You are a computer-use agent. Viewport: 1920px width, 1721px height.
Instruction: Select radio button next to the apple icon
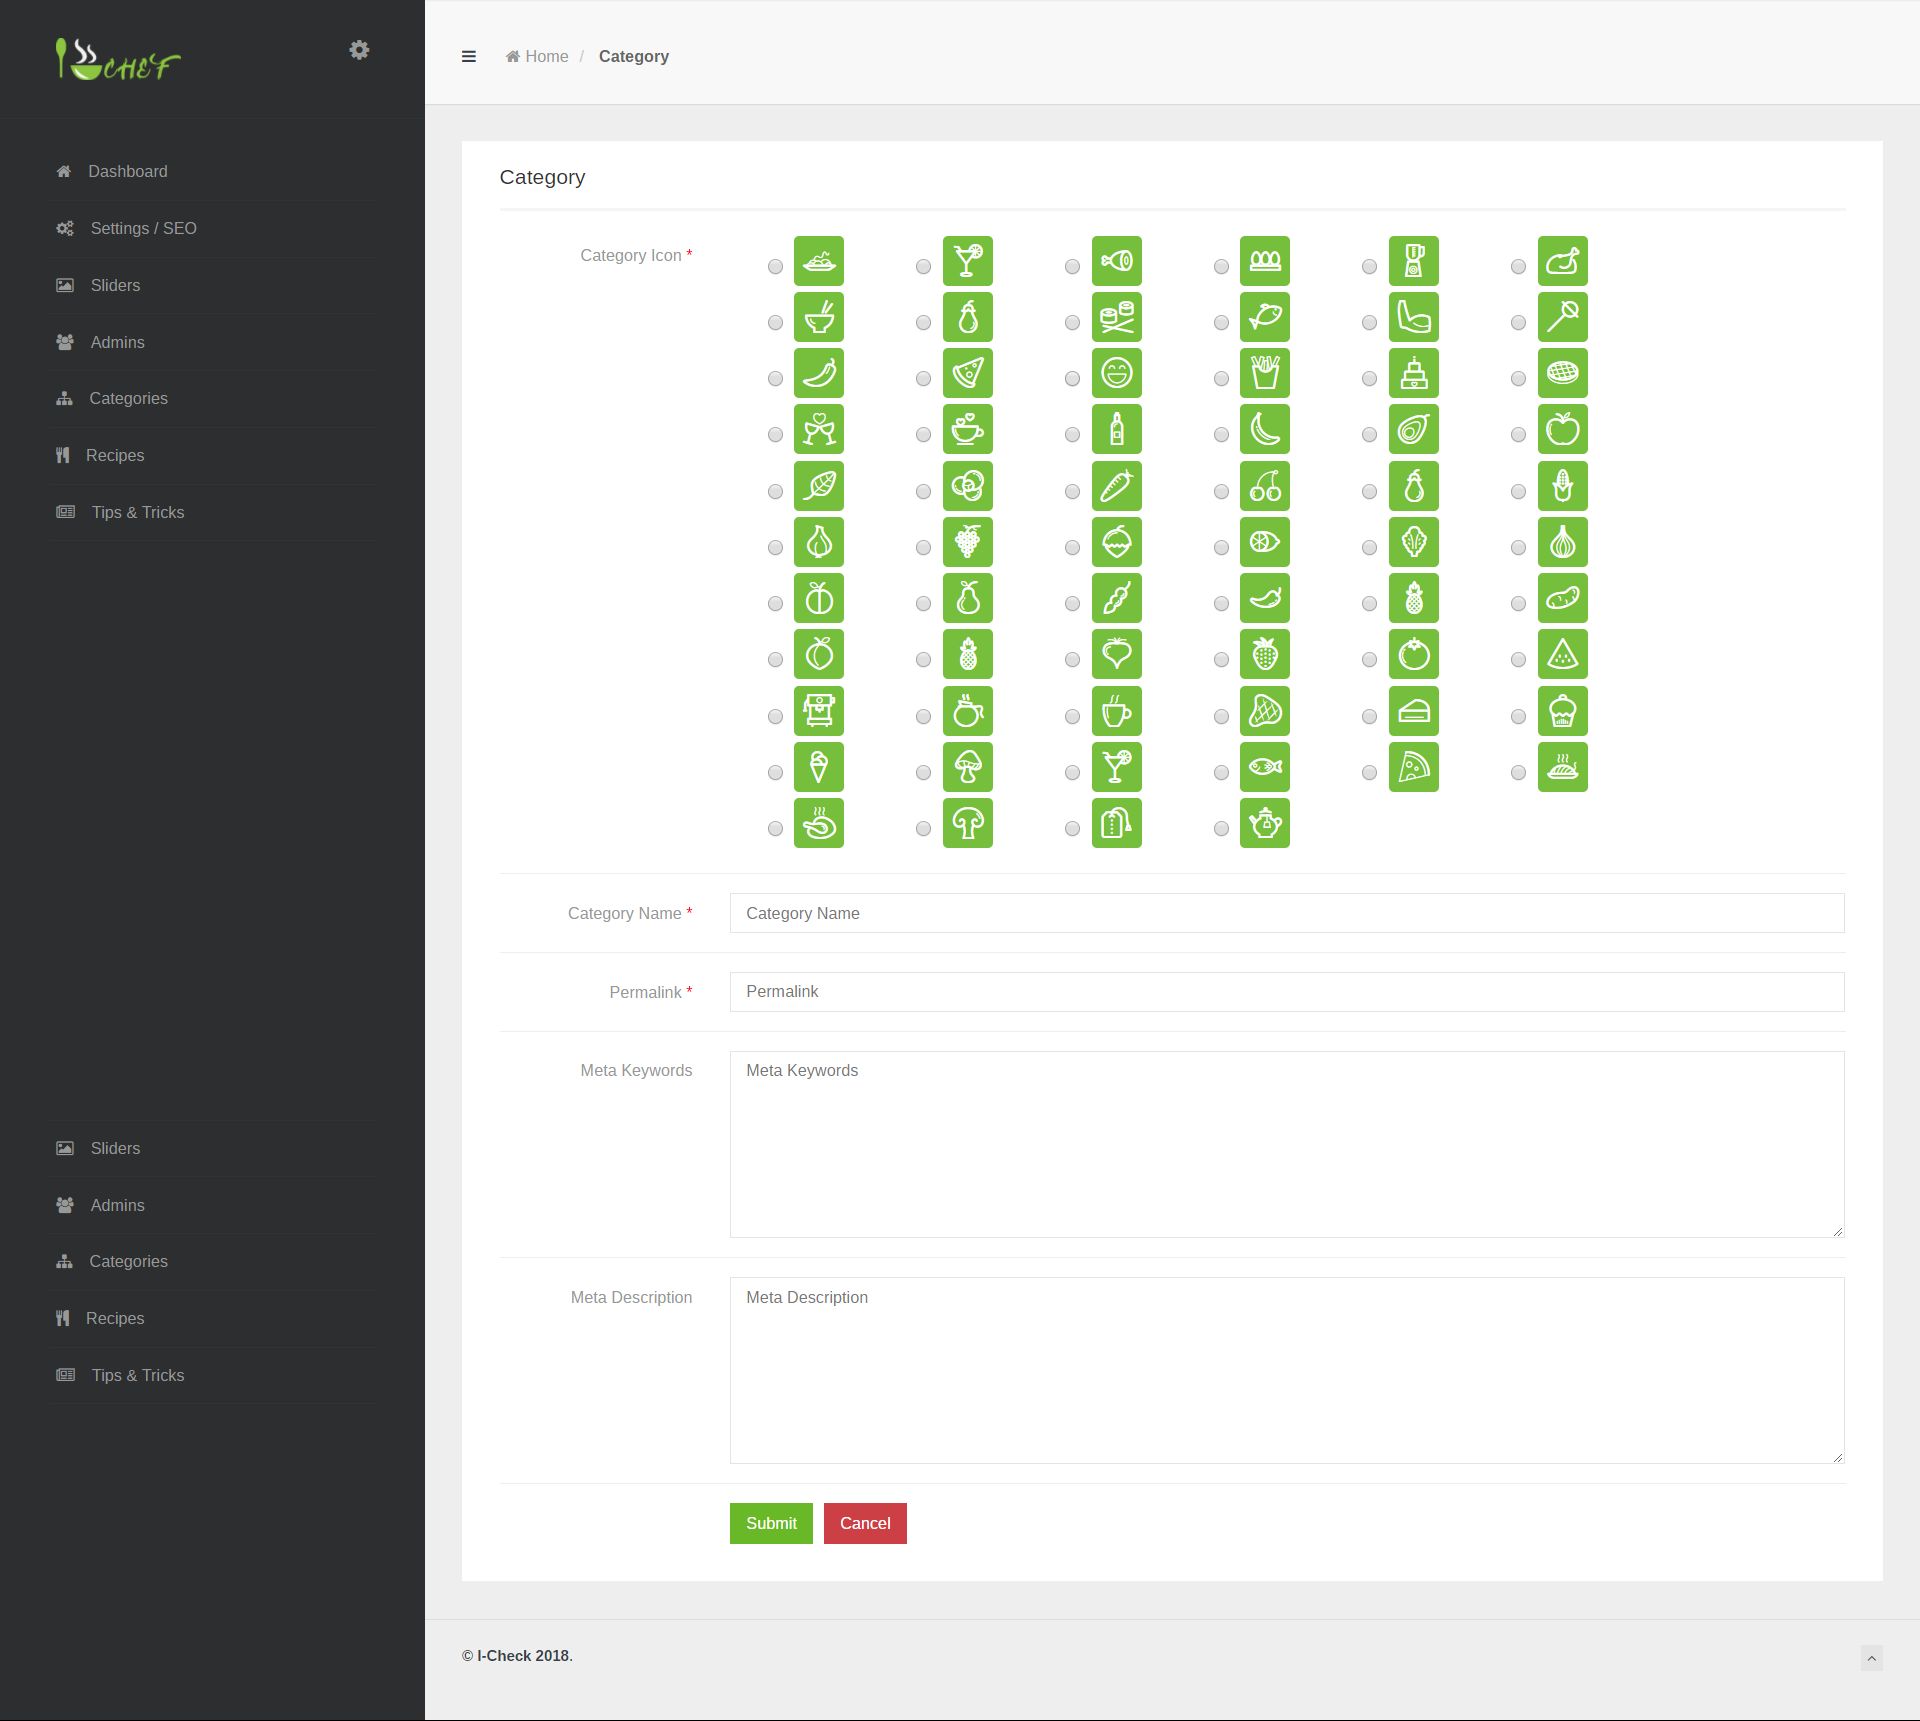coord(1518,435)
